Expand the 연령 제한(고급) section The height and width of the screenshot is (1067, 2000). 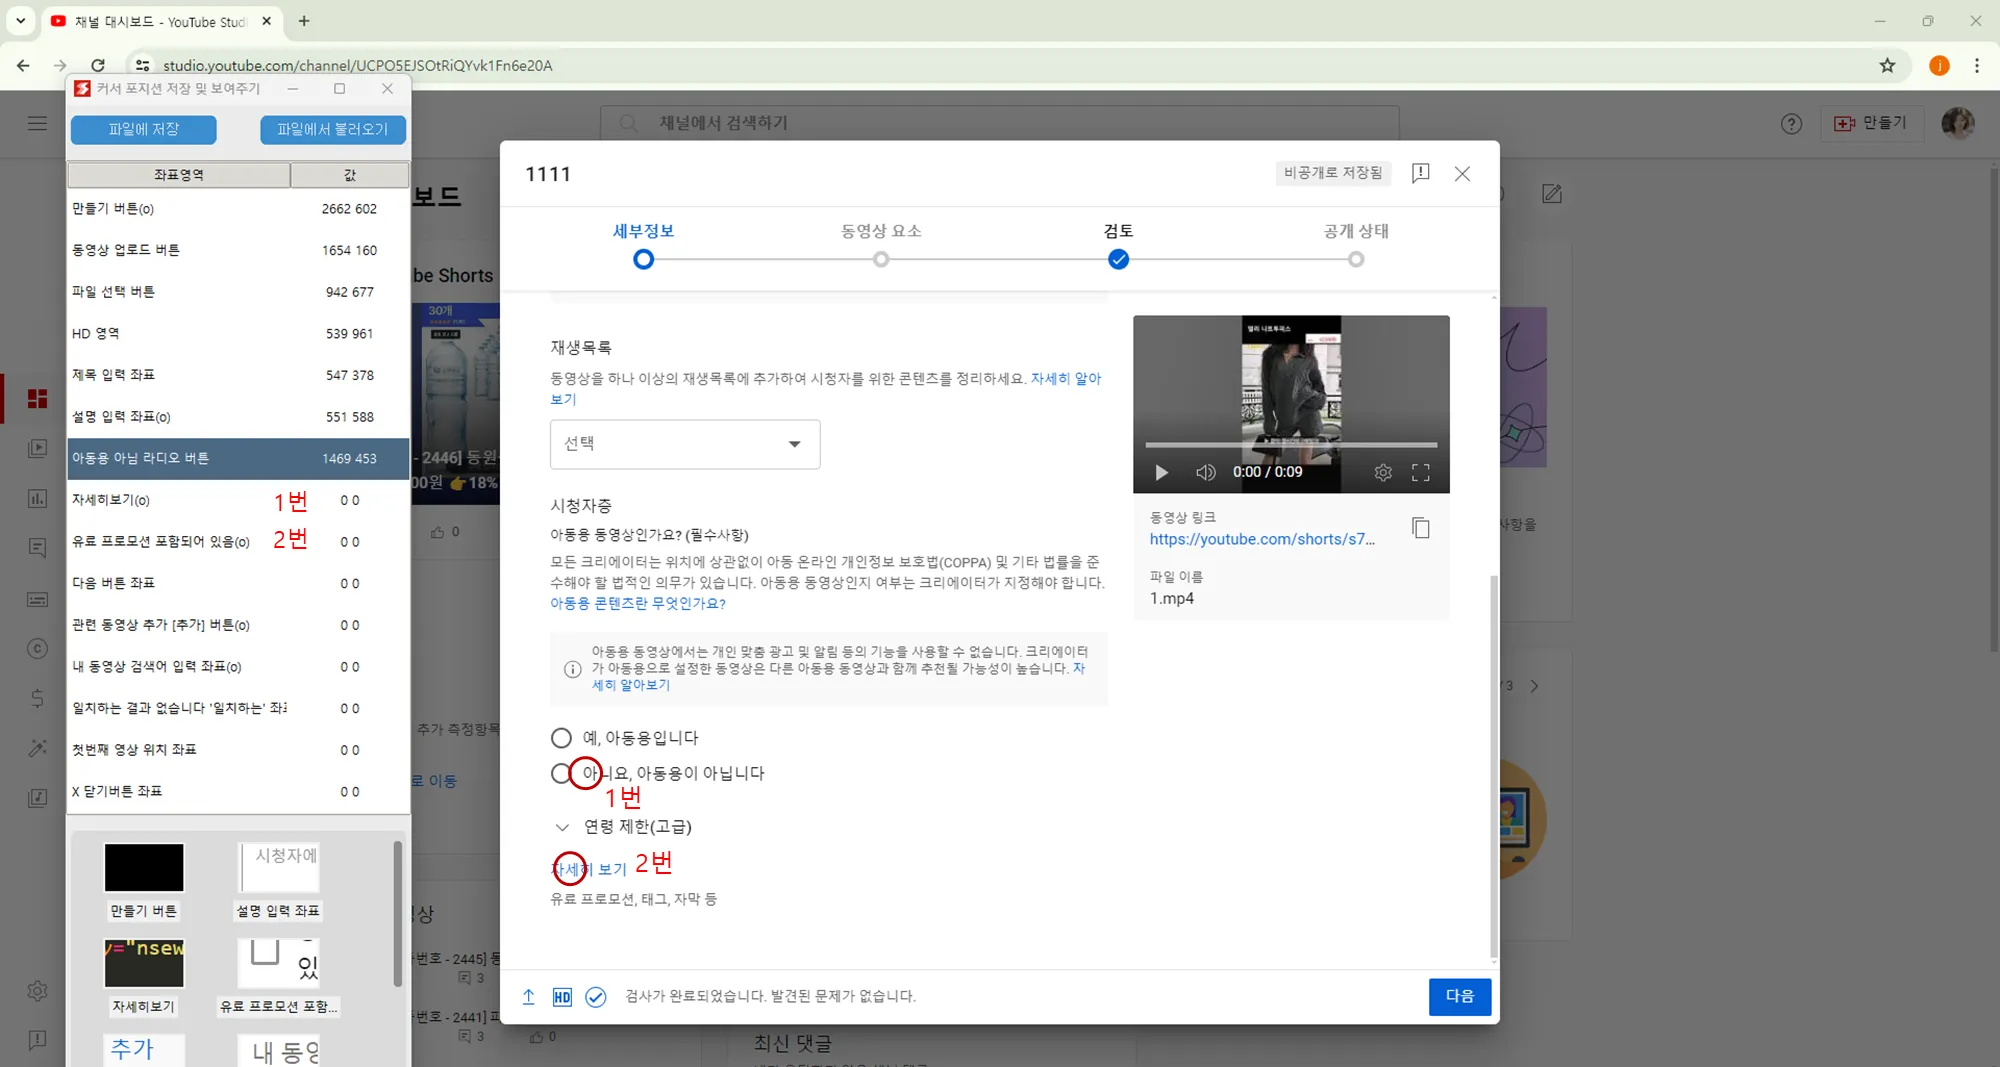pyautogui.click(x=562, y=827)
